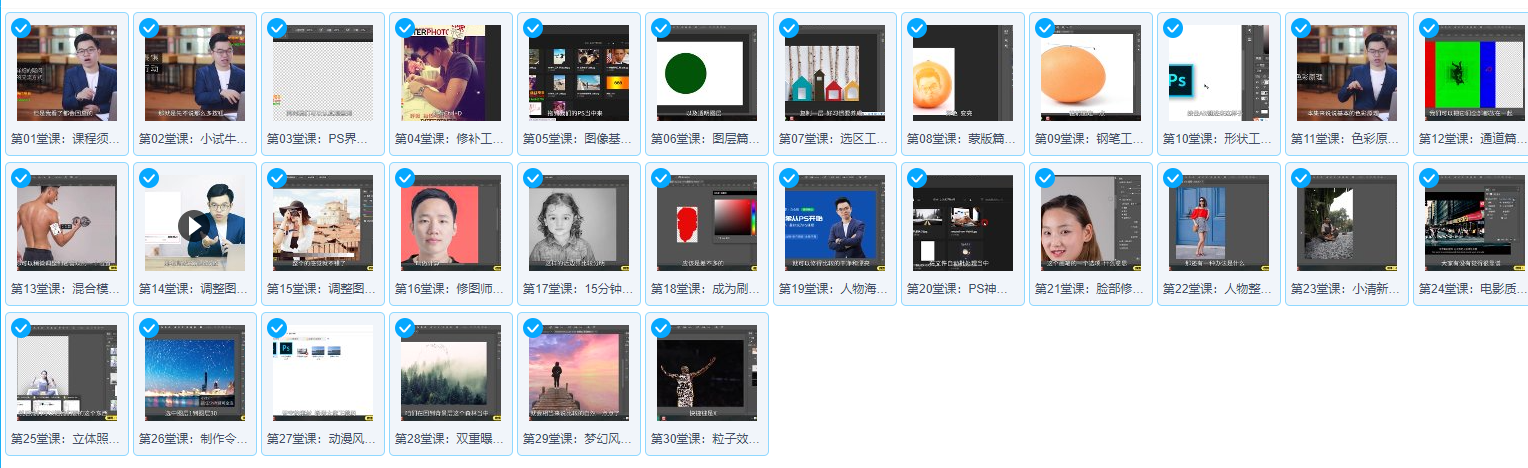Play the 第14堂课 video via play button

tap(195, 224)
